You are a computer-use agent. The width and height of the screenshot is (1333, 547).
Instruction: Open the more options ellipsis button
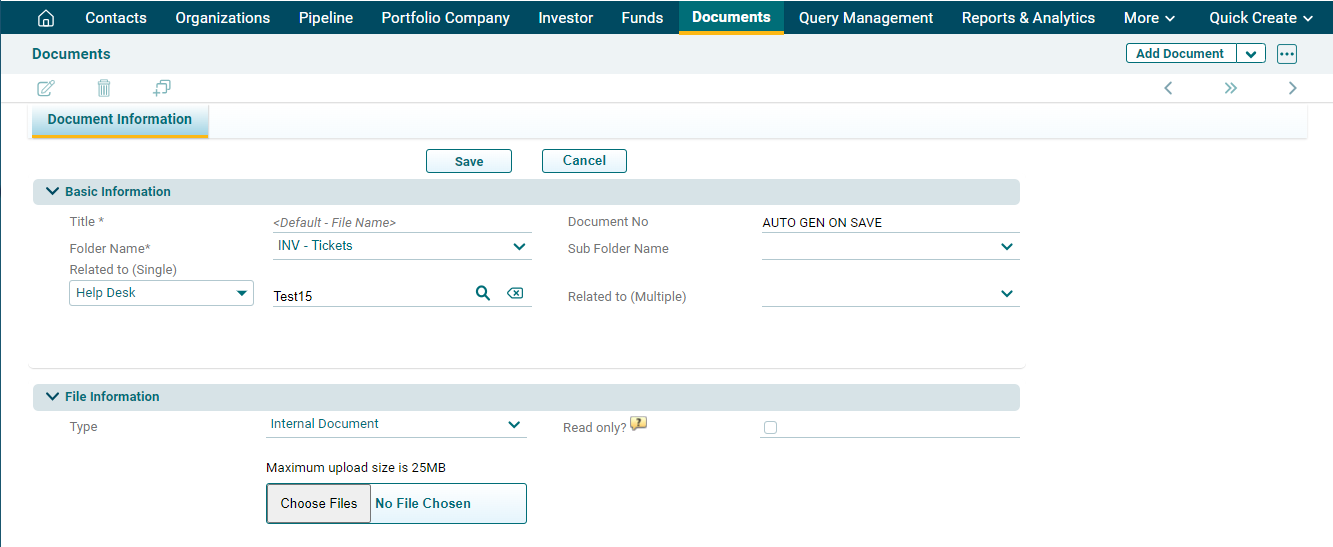[x=1286, y=54]
